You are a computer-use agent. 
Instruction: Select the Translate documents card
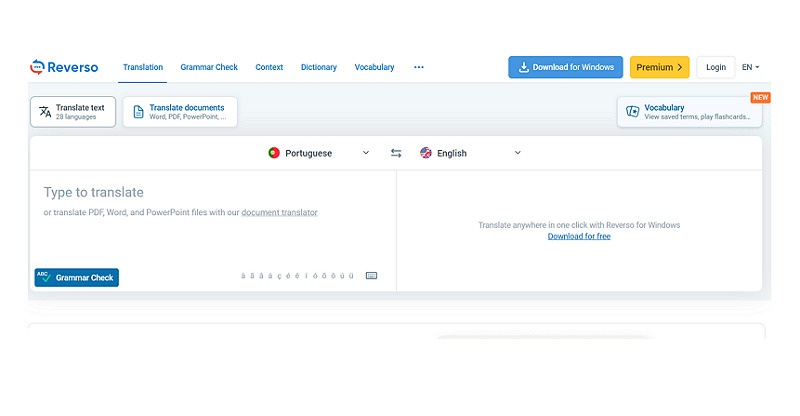pos(180,112)
